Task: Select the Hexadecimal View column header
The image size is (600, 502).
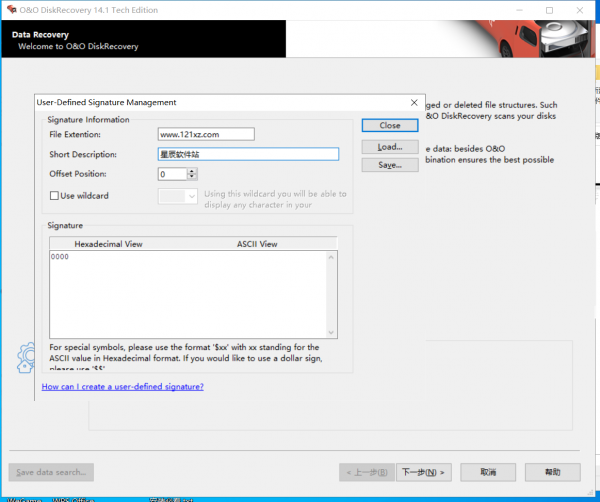Action: (108, 244)
